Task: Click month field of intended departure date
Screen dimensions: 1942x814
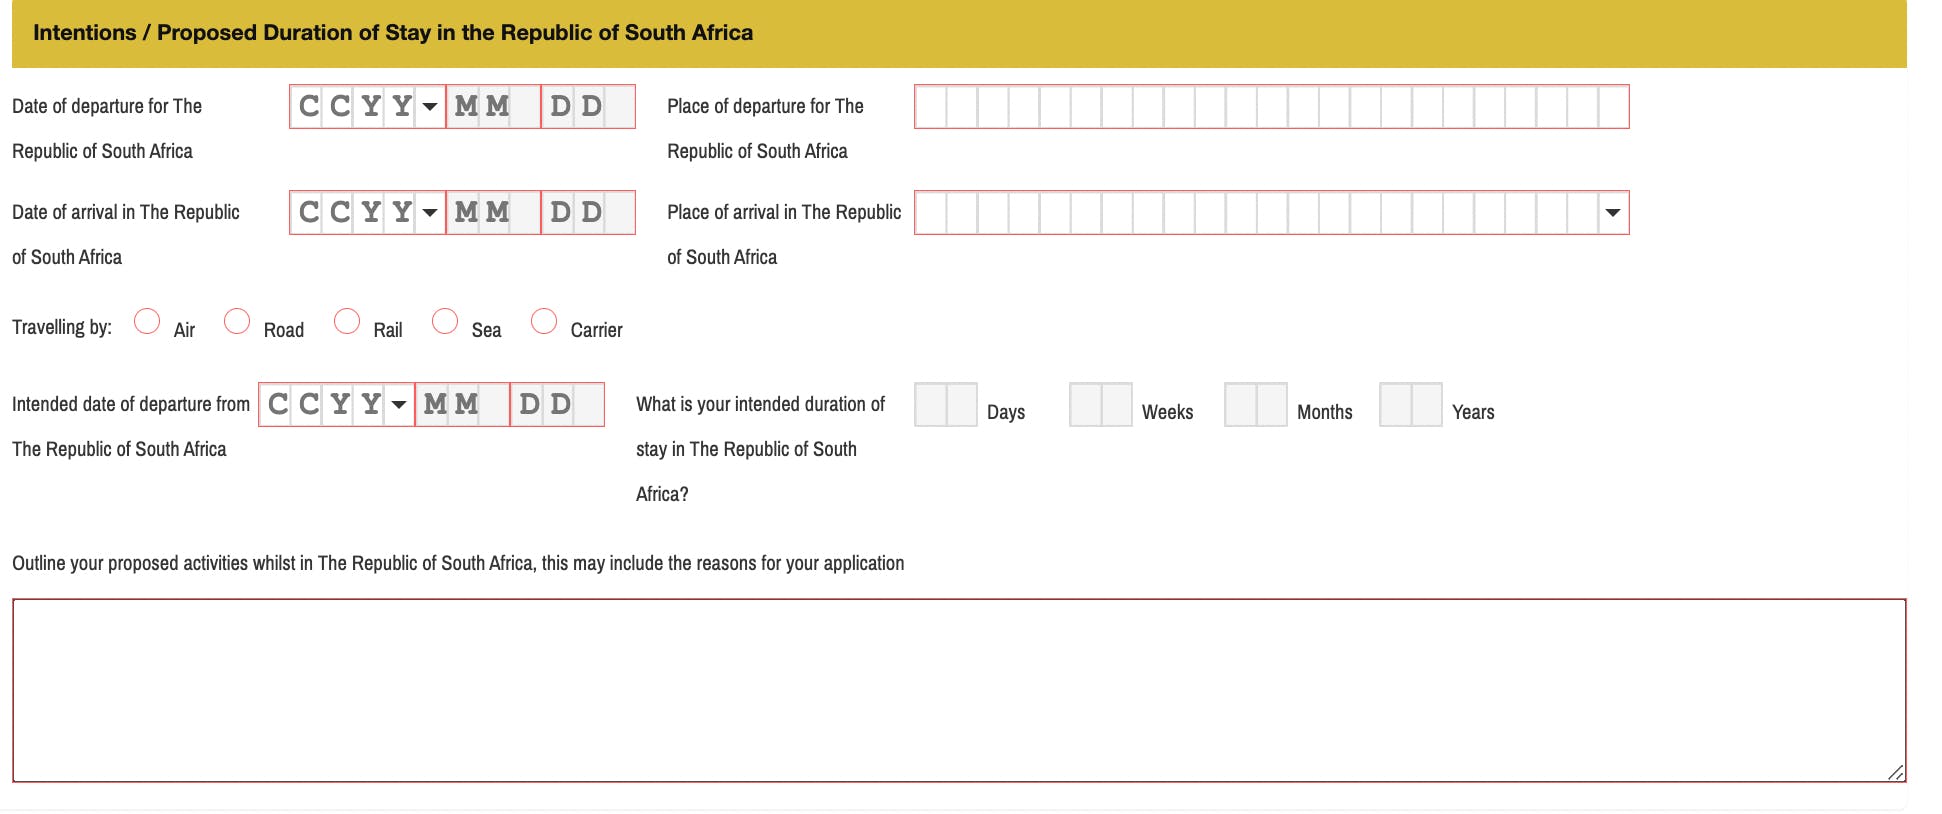Action: coord(462,404)
